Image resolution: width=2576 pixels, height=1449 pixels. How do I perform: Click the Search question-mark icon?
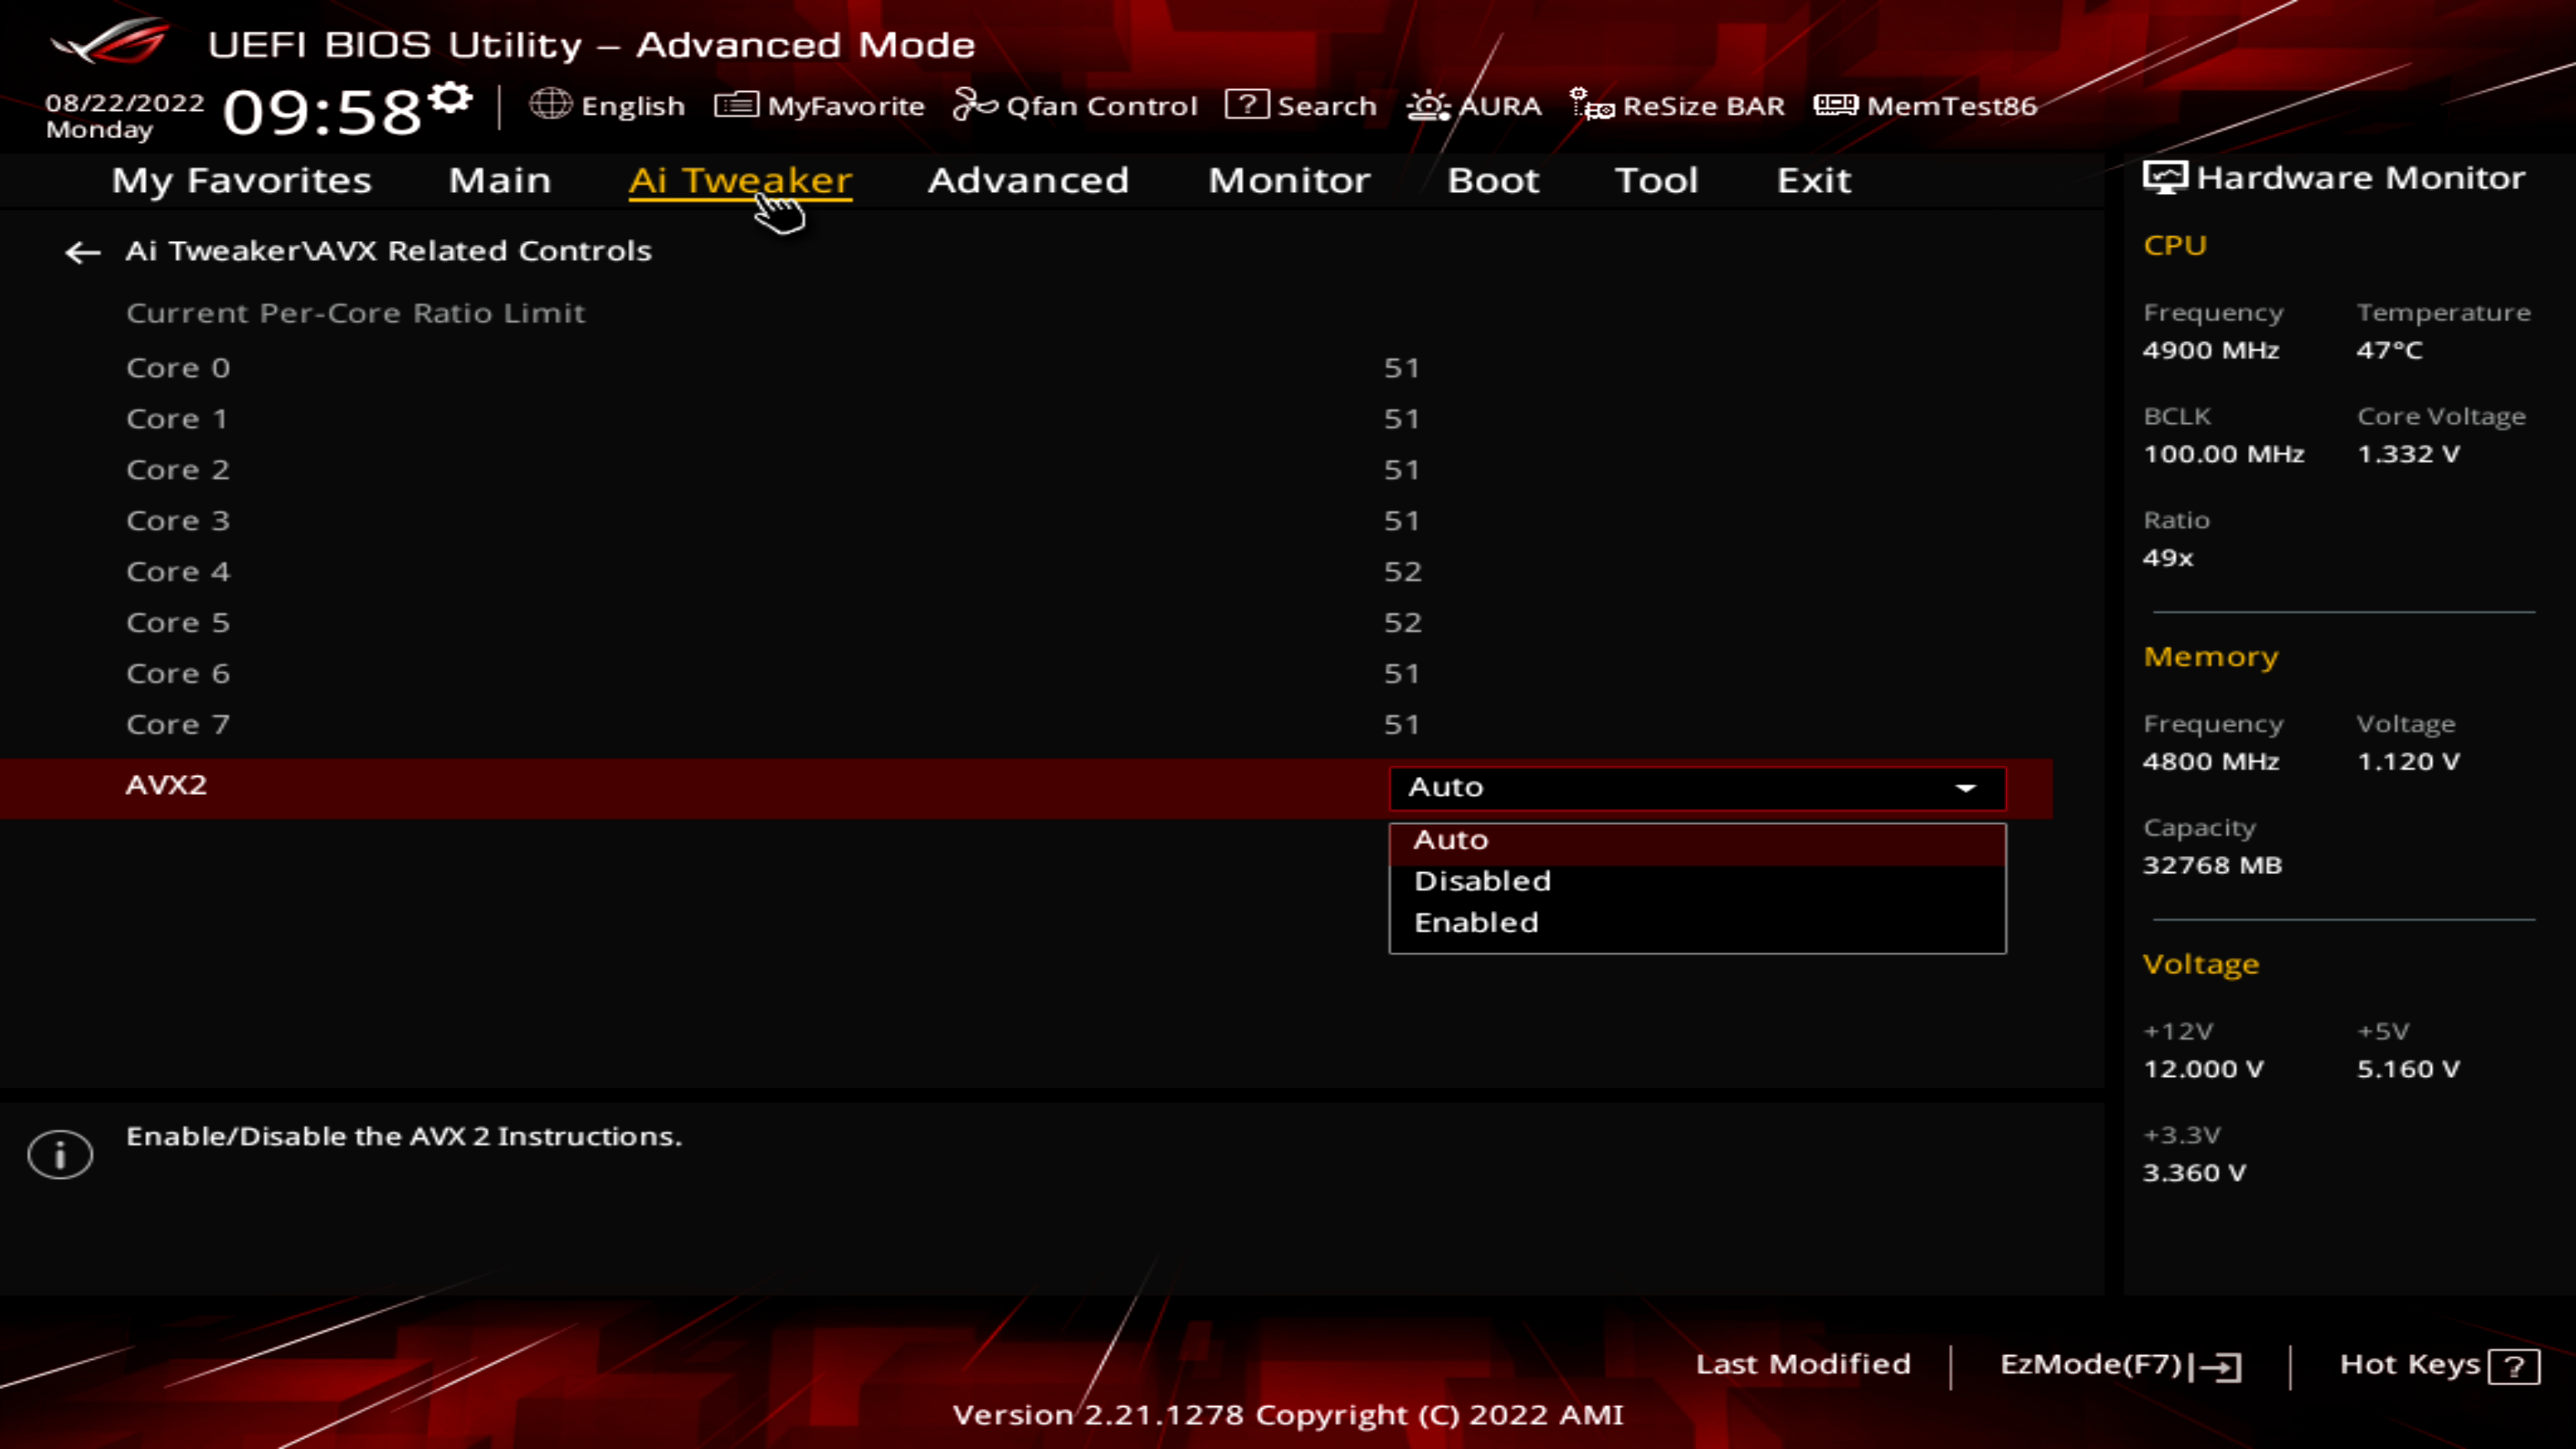[1246, 104]
